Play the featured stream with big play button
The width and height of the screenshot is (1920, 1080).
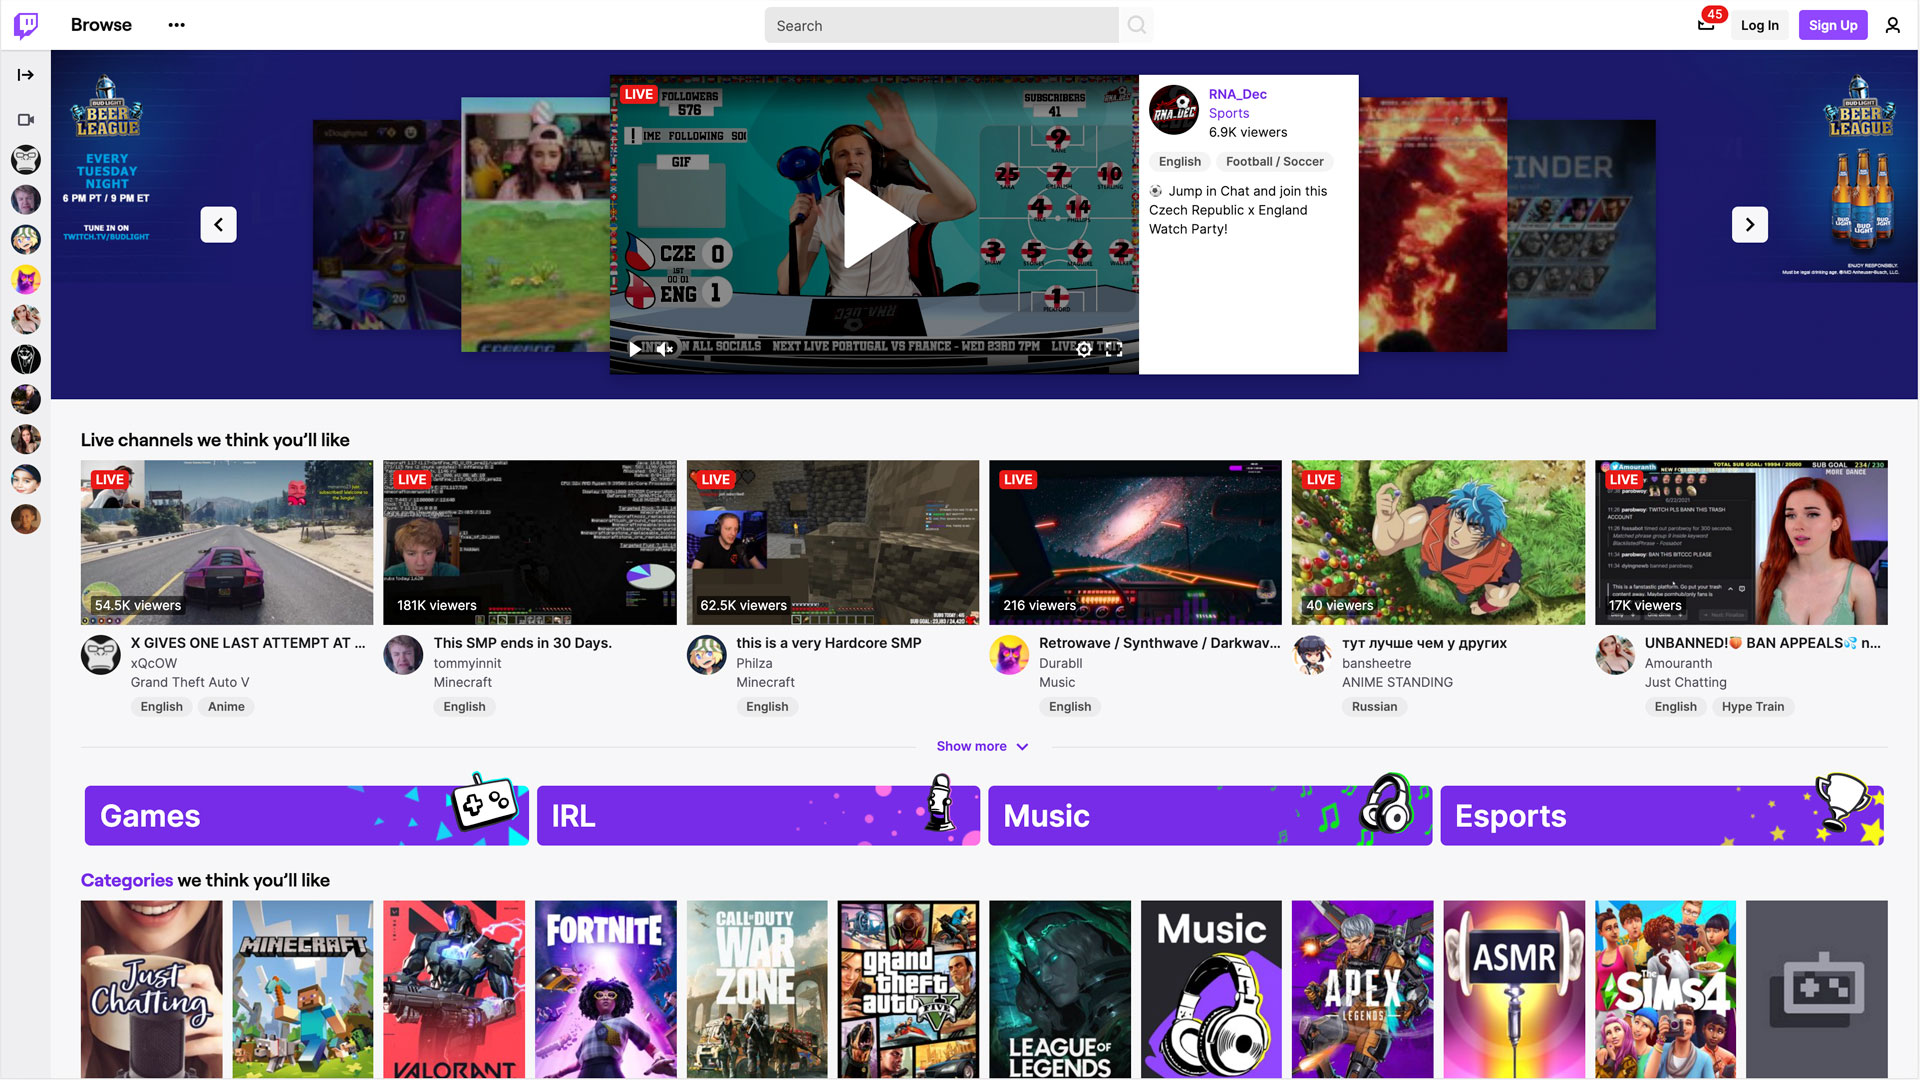[x=877, y=224]
